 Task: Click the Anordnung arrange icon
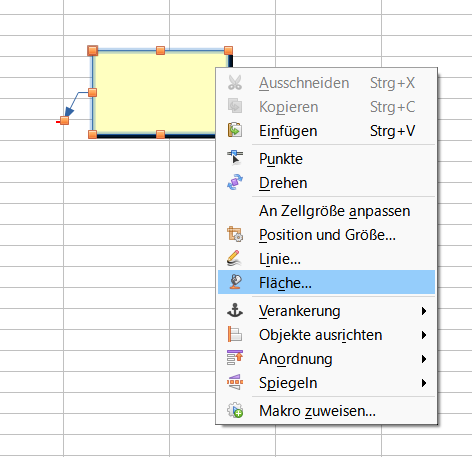(x=235, y=358)
